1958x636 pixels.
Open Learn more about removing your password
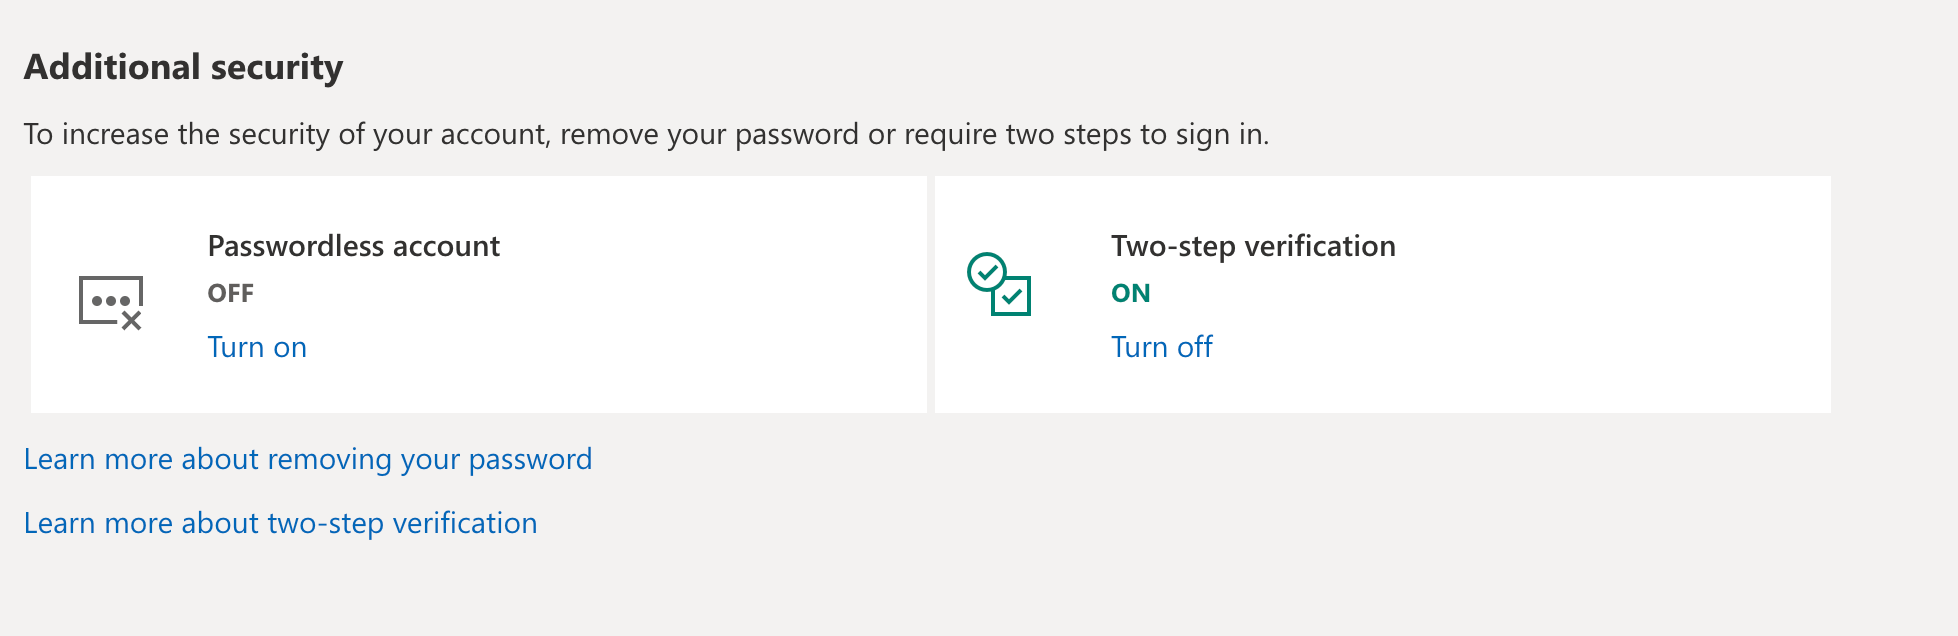(x=308, y=459)
